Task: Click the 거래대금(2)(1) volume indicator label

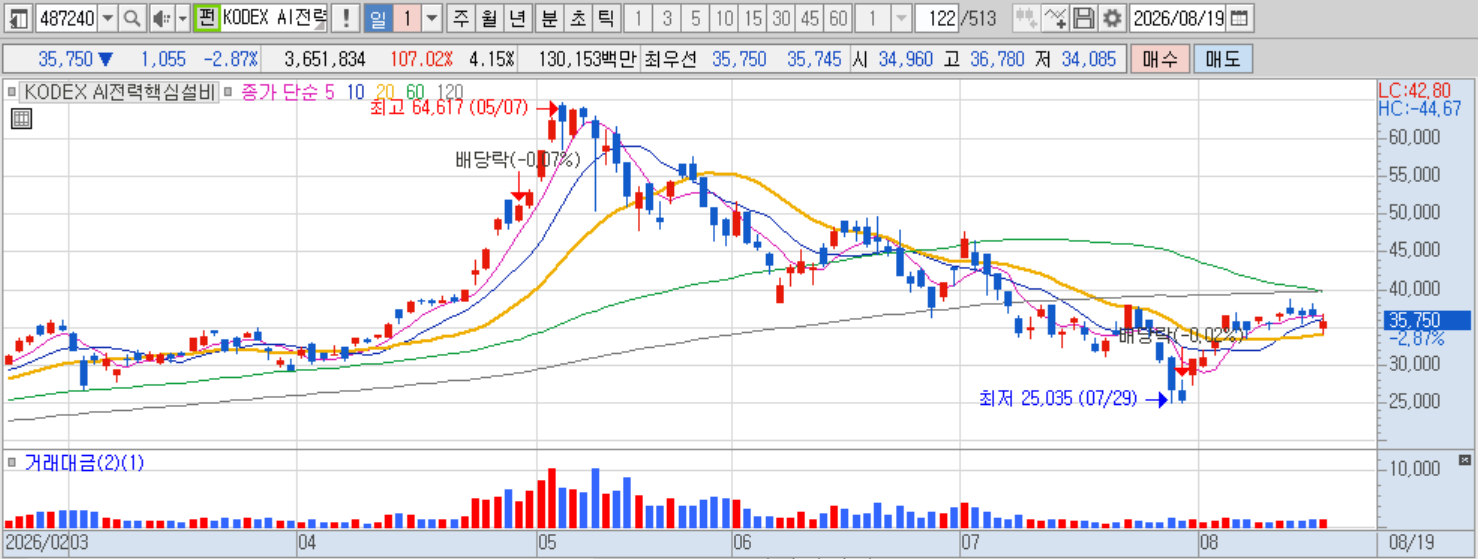Action: click(84, 462)
